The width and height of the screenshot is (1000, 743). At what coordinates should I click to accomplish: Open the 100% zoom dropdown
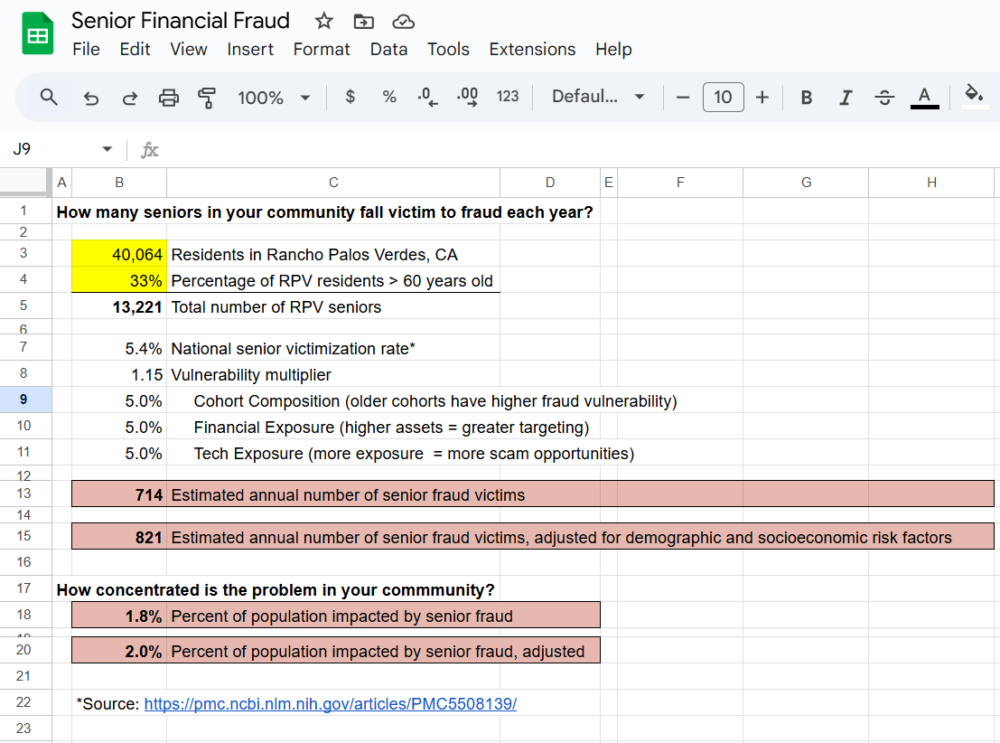pyautogui.click(x=274, y=97)
